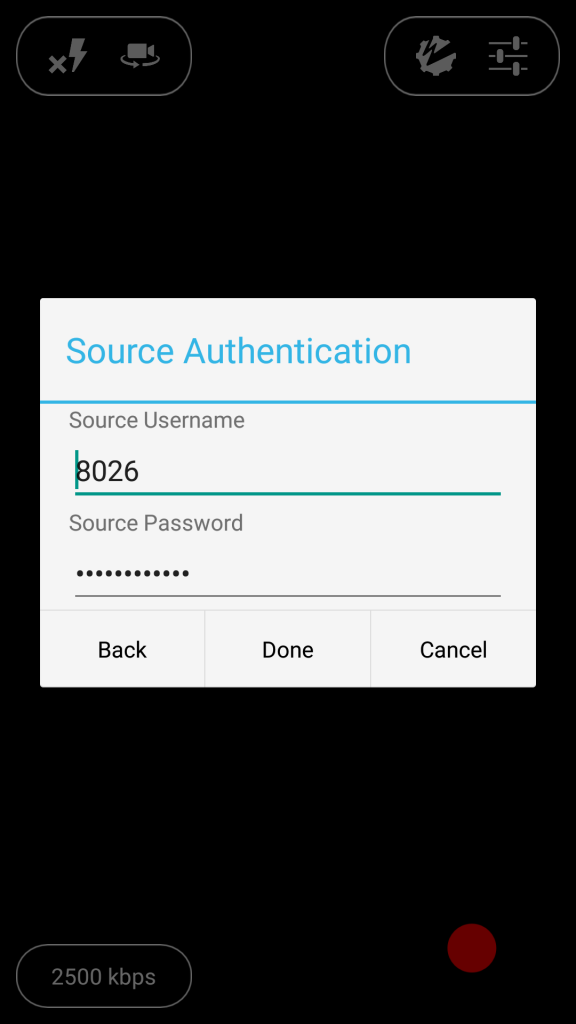Click into the Source Username input field
Viewport: 576px width, 1024px height.
[x=288, y=472]
